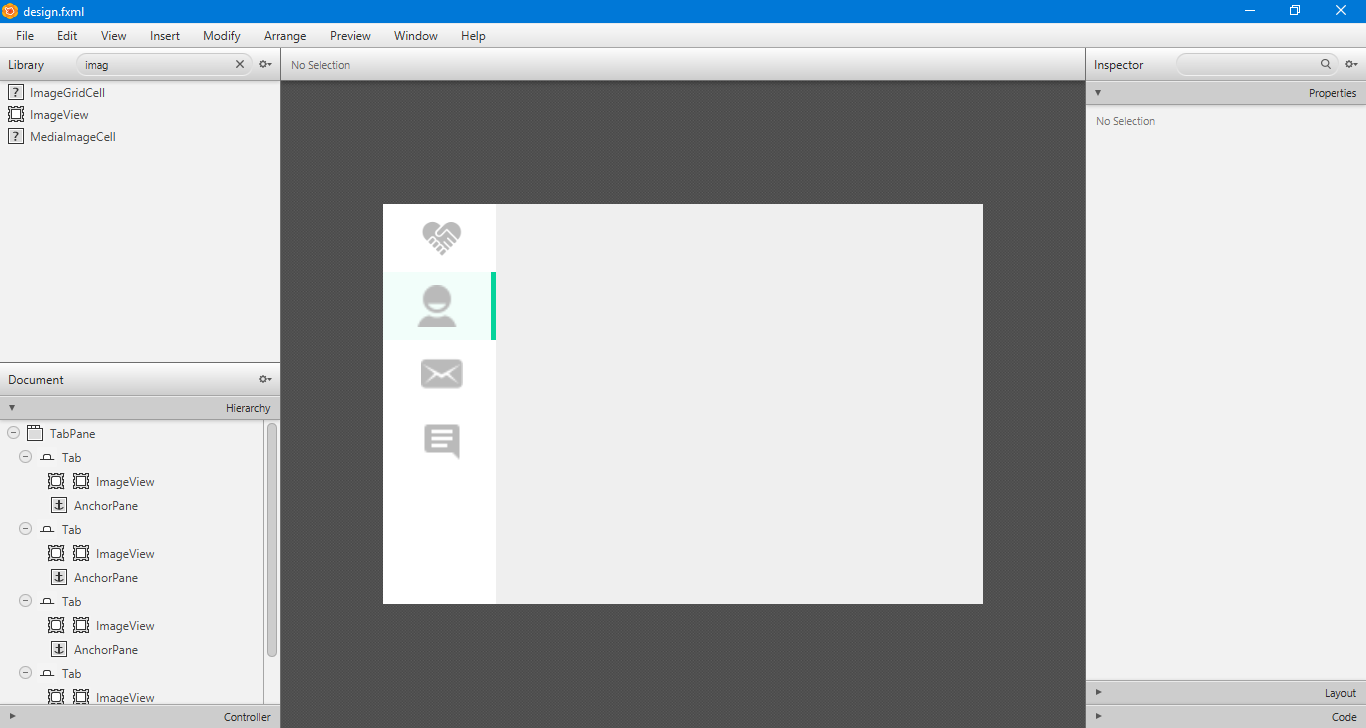This screenshot has height=728, width=1366.
Task: Open the Inspector gear menu
Action: pos(1351,64)
